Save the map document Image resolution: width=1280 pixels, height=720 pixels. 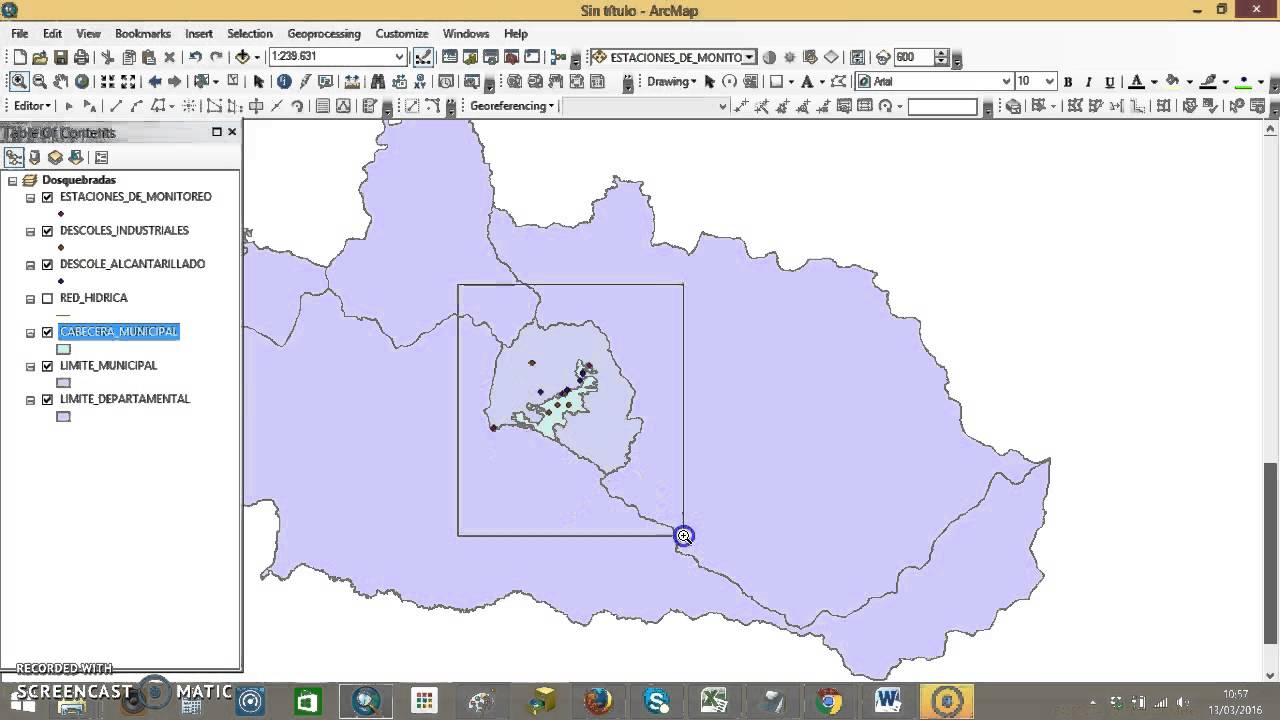point(59,57)
